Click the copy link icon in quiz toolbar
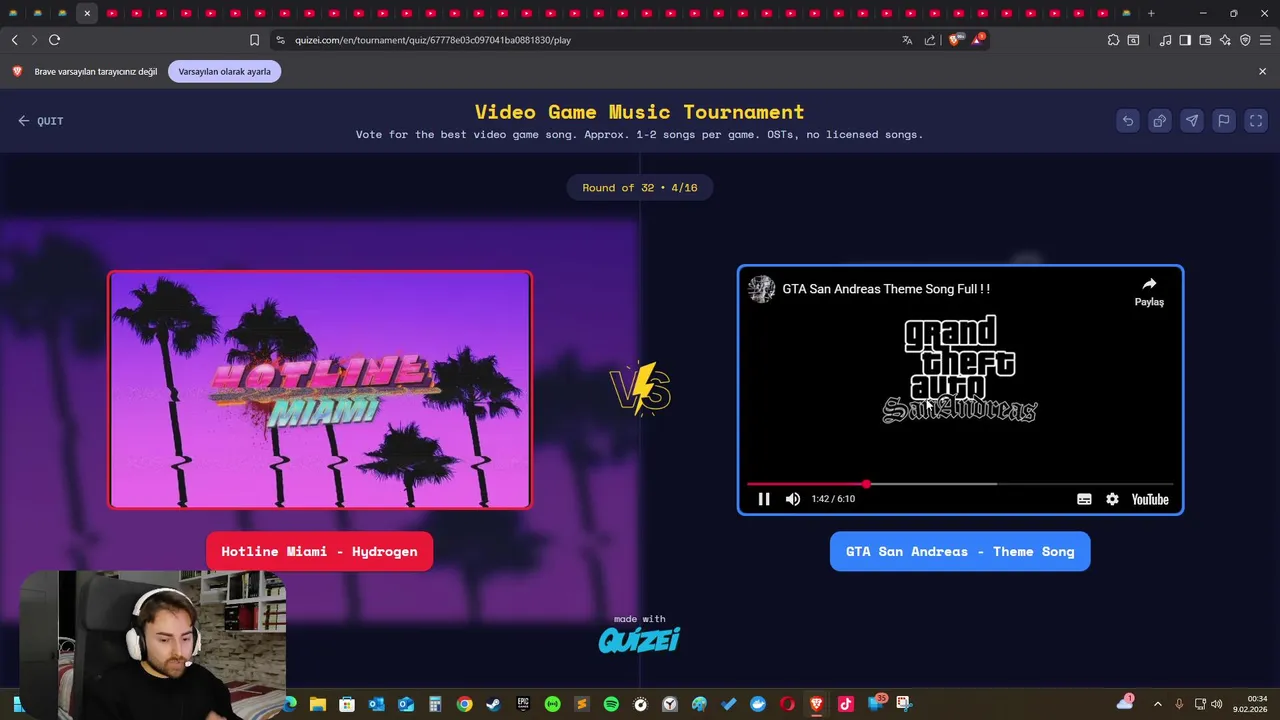The height and width of the screenshot is (720, 1280). [1160, 121]
